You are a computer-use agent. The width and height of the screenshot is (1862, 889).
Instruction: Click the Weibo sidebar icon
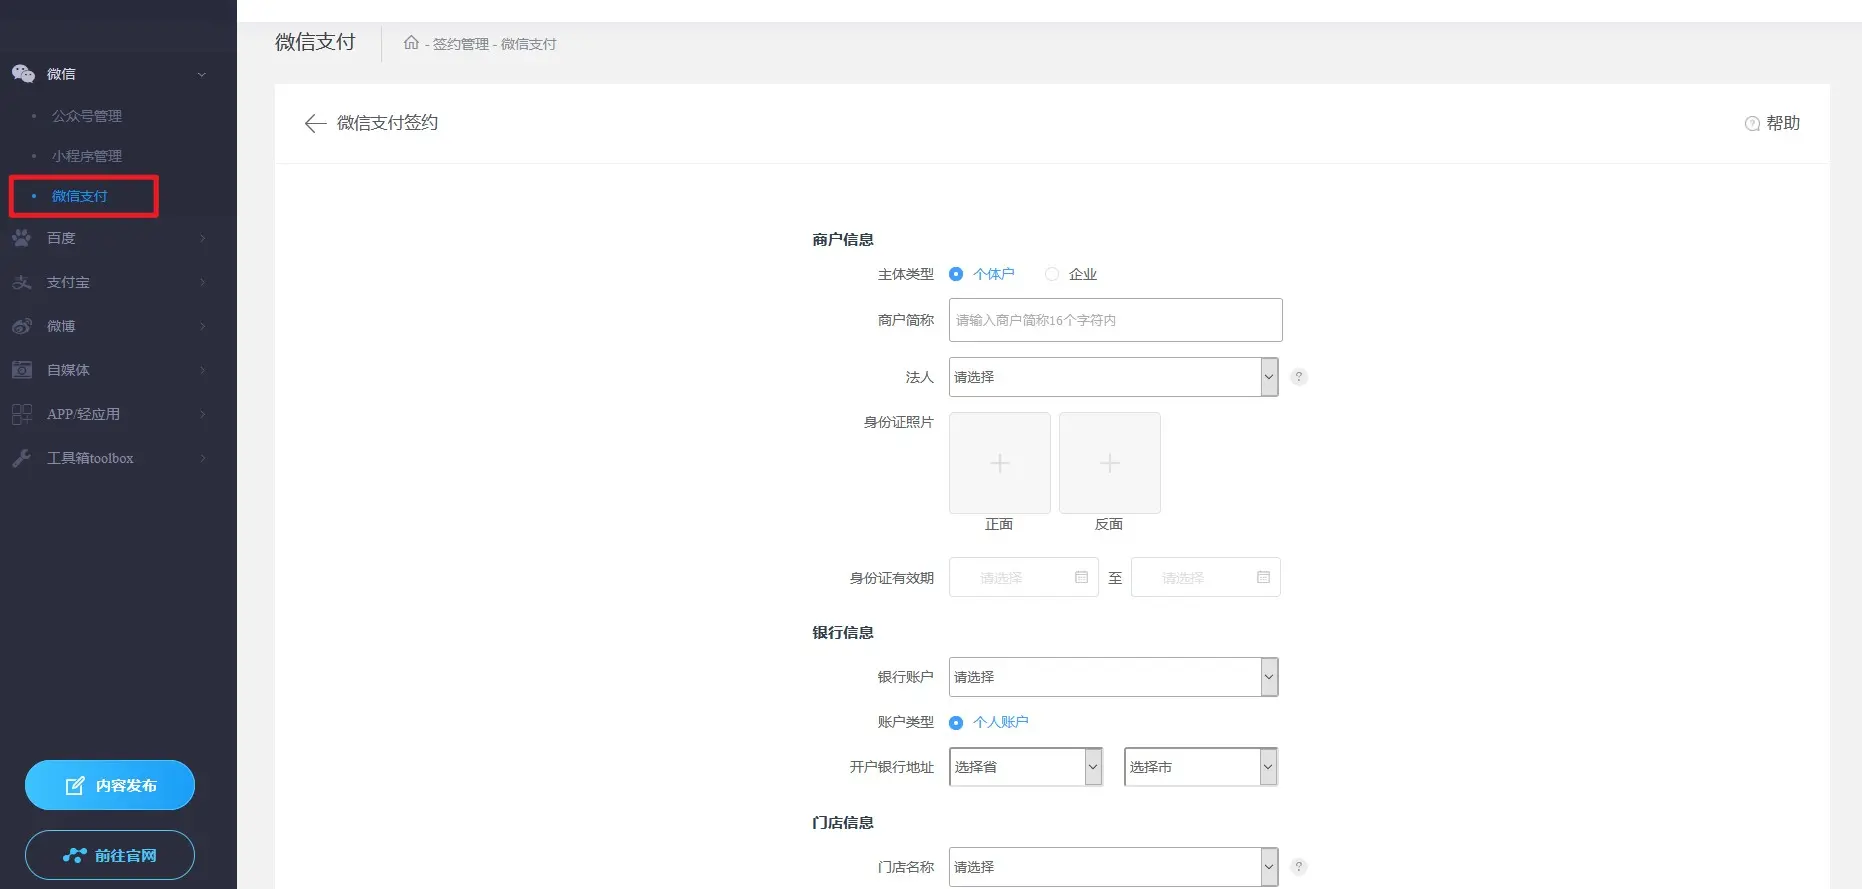[22, 326]
